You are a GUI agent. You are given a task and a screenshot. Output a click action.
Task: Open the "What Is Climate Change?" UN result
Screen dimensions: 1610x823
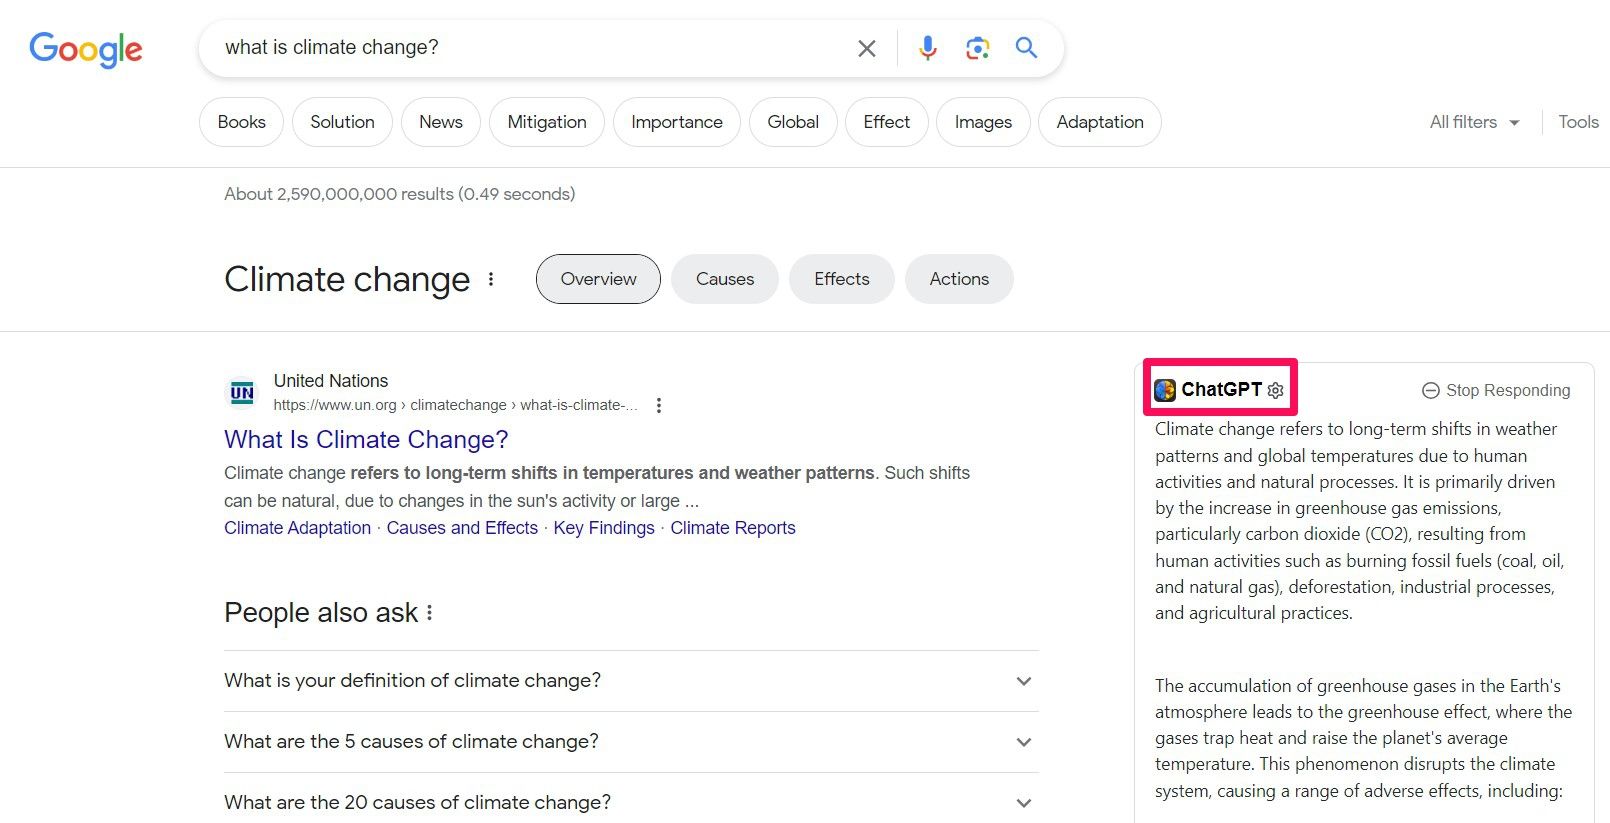(365, 440)
